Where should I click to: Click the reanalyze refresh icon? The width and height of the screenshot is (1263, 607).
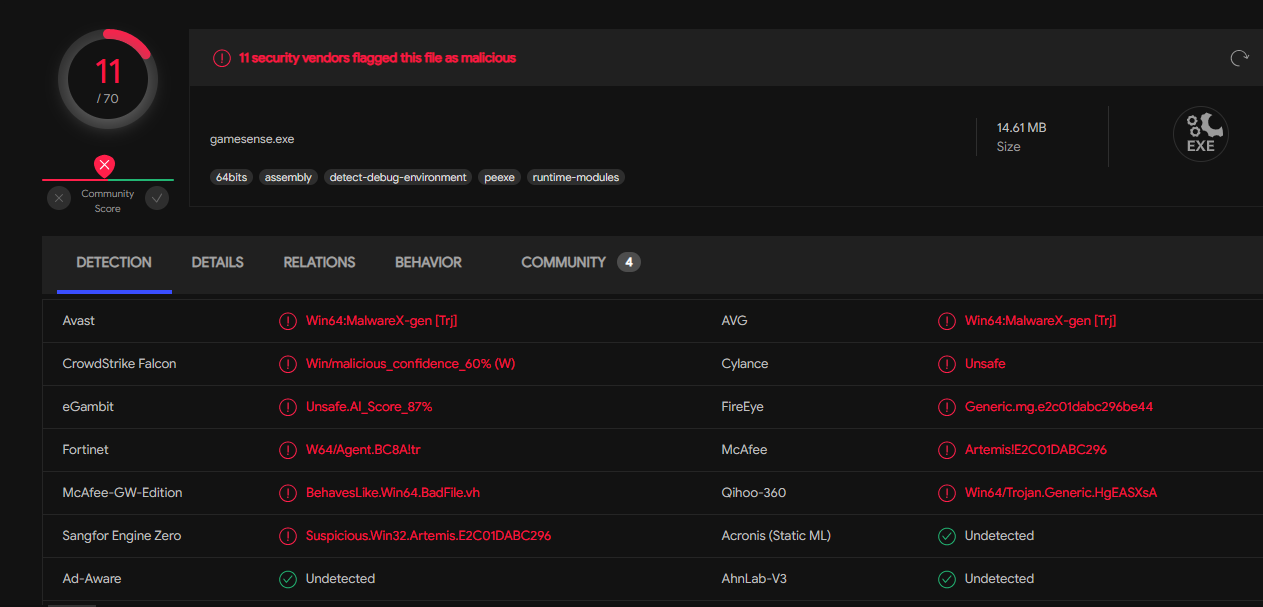coord(1240,58)
